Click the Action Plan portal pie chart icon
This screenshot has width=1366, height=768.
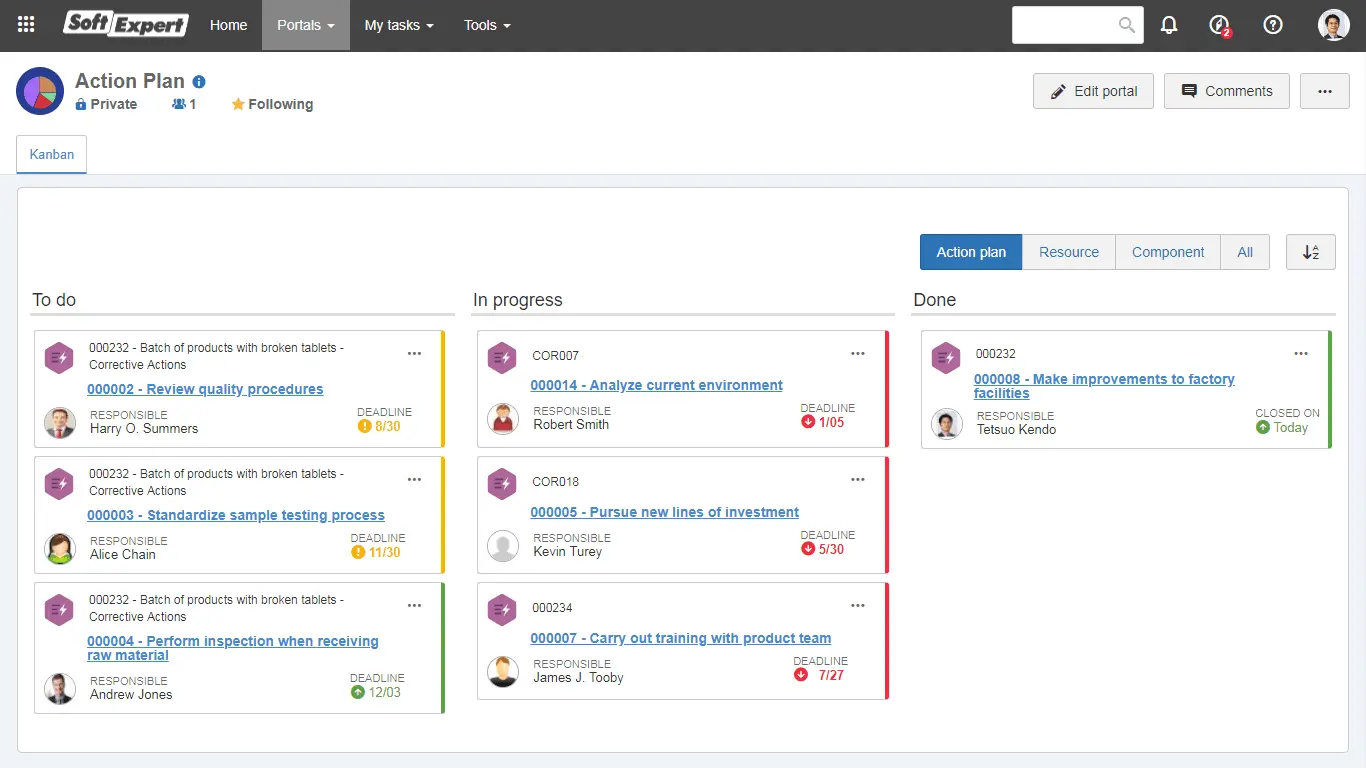(x=38, y=90)
